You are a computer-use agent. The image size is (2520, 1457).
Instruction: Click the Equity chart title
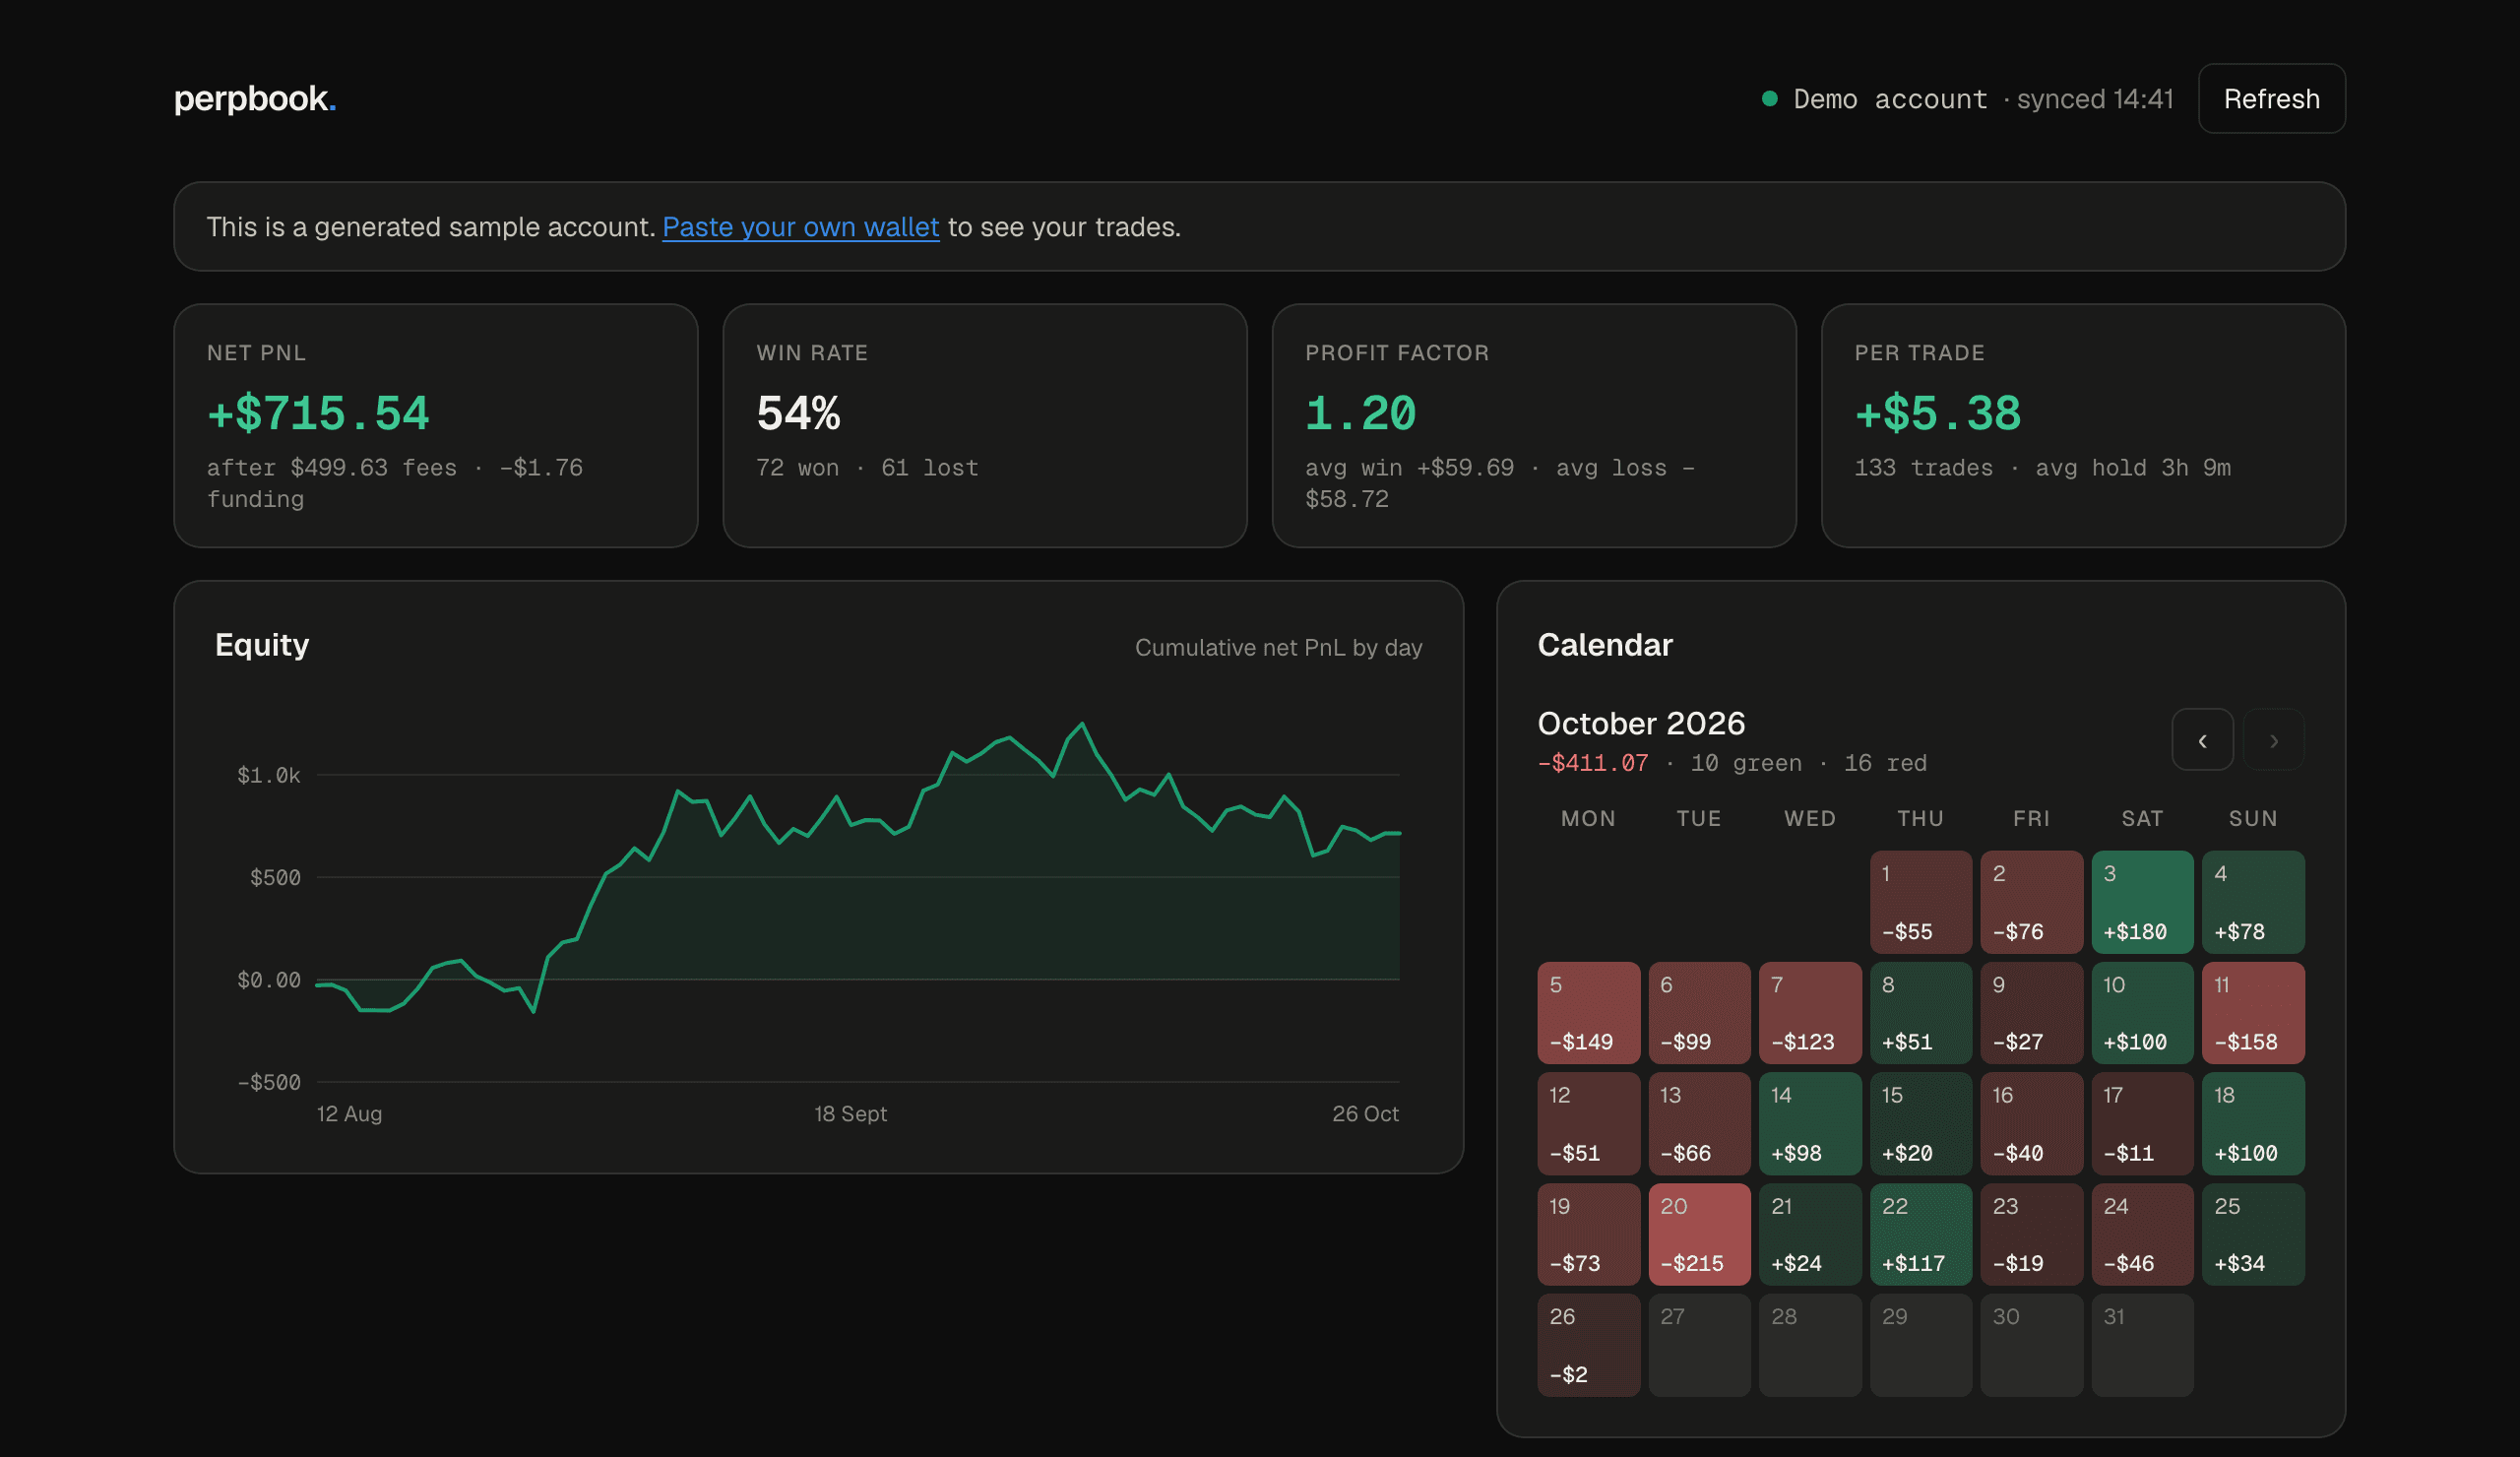262,645
